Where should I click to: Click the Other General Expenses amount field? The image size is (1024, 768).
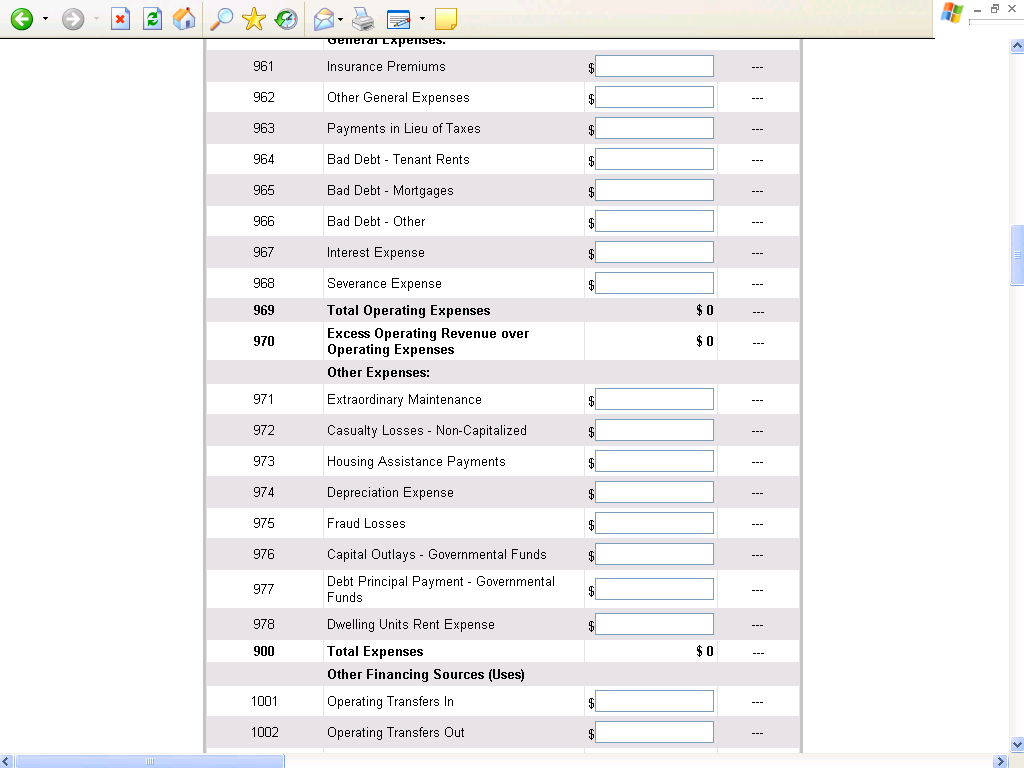[654, 97]
